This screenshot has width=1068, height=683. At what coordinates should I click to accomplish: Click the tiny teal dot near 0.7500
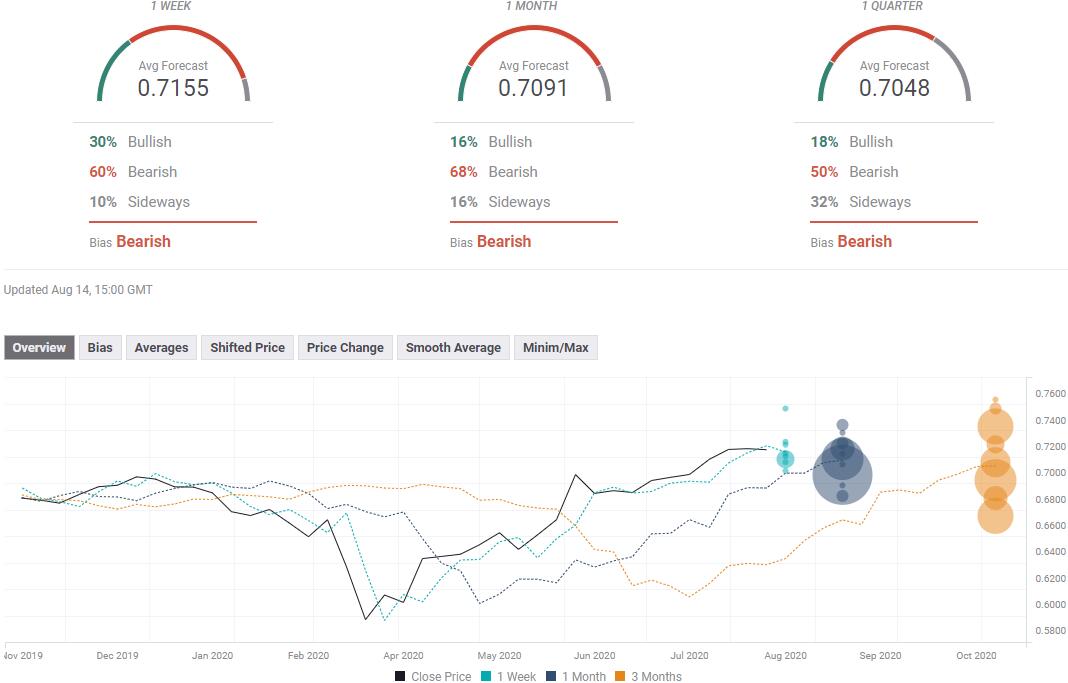(785, 408)
